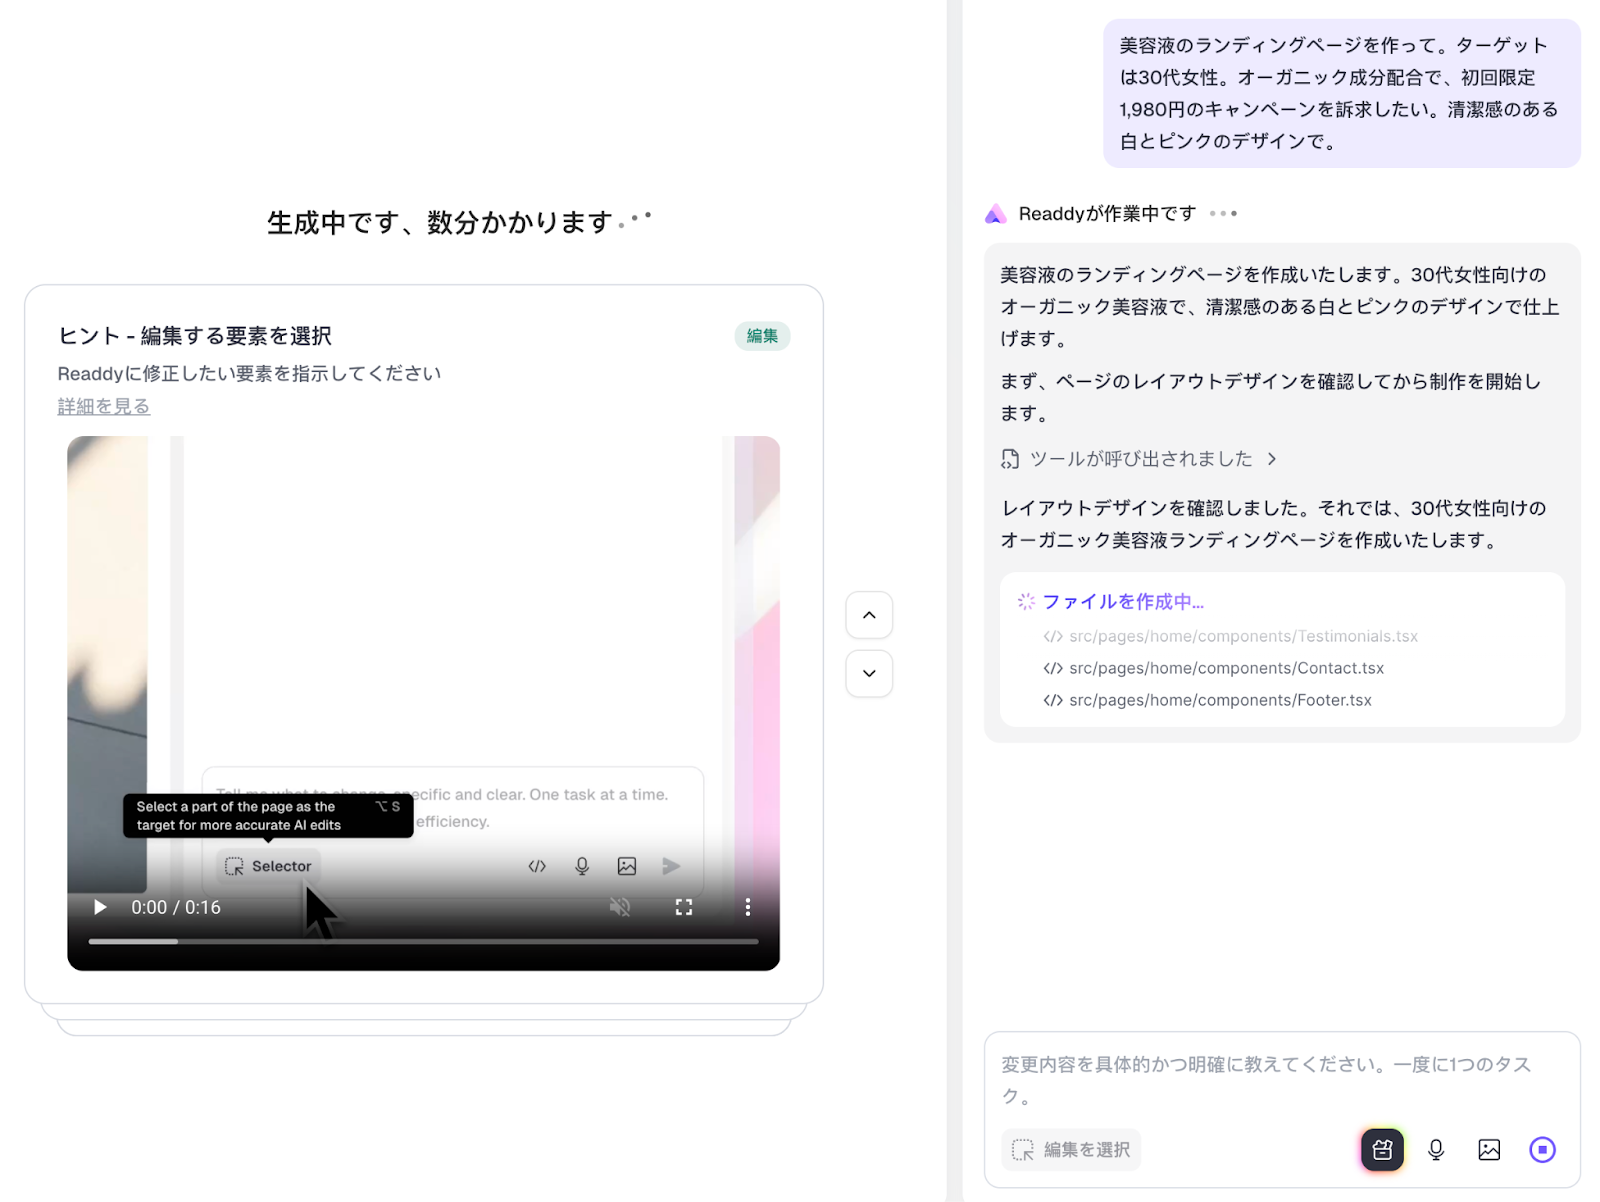Select the highlighted AI edit mode icon
The width and height of the screenshot is (1600, 1202).
tap(1381, 1149)
